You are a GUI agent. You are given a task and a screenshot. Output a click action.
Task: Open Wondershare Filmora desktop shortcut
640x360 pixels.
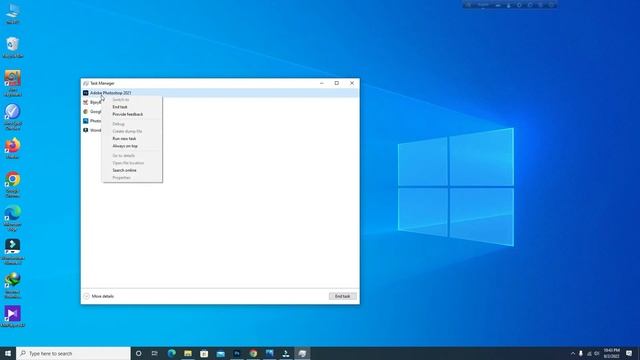13,252
